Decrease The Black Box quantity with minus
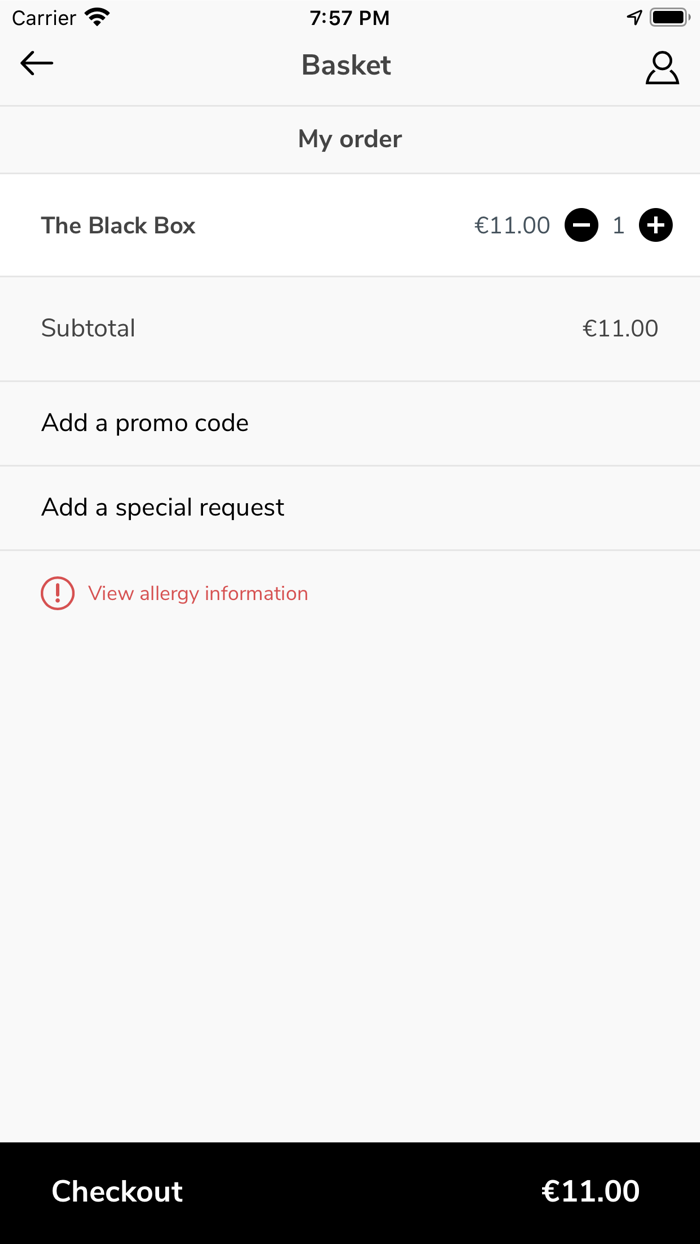The height and width of the screenshot is (1244, 700). coord(581,226)
